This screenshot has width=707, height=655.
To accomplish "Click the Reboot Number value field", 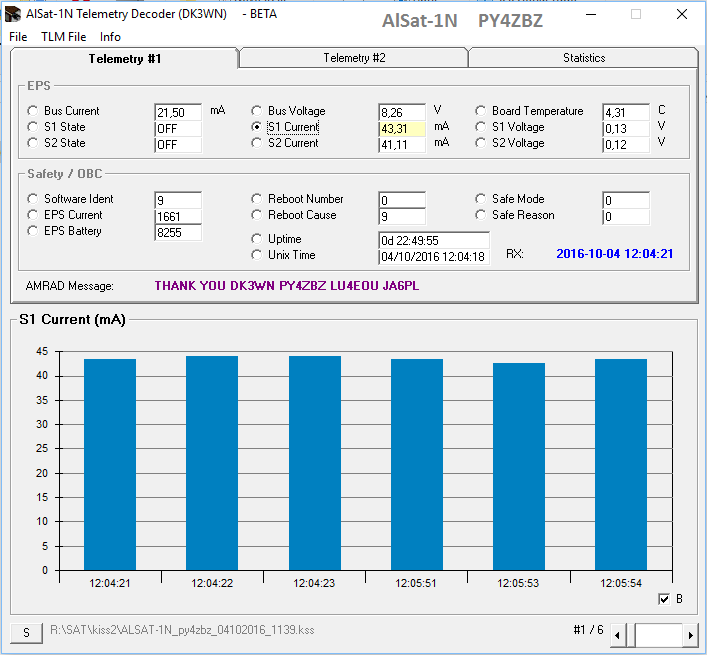I will [402, 200].
